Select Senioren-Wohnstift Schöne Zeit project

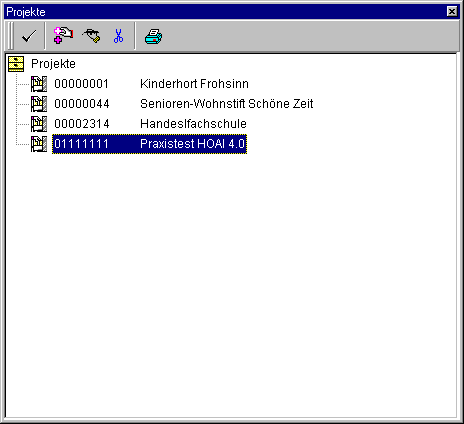tap(184, 104)
